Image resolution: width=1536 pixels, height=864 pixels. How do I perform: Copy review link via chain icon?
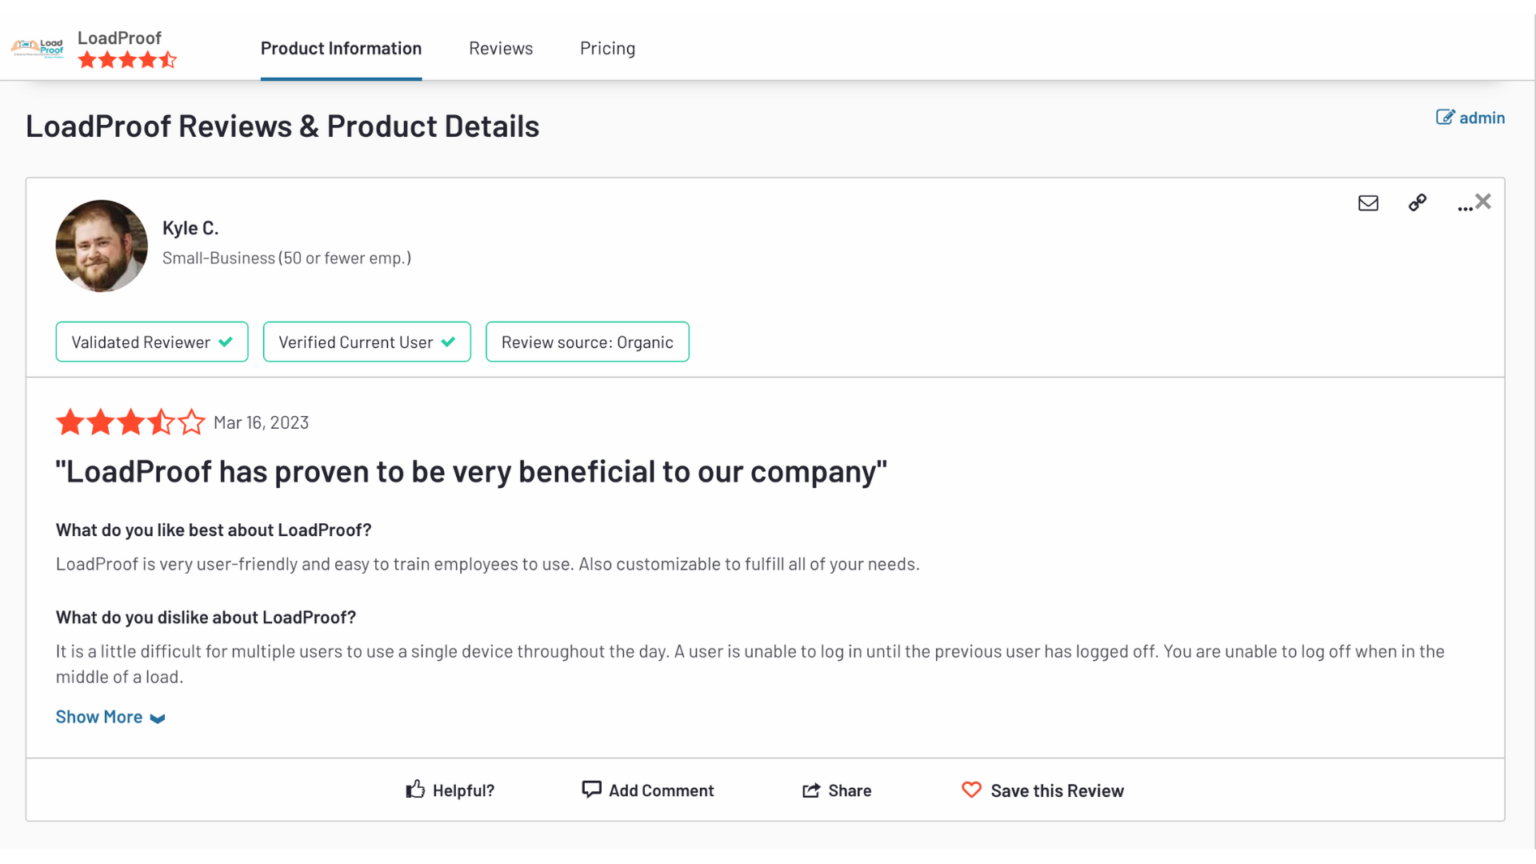pyautogui.click(x=1417, y=203)
